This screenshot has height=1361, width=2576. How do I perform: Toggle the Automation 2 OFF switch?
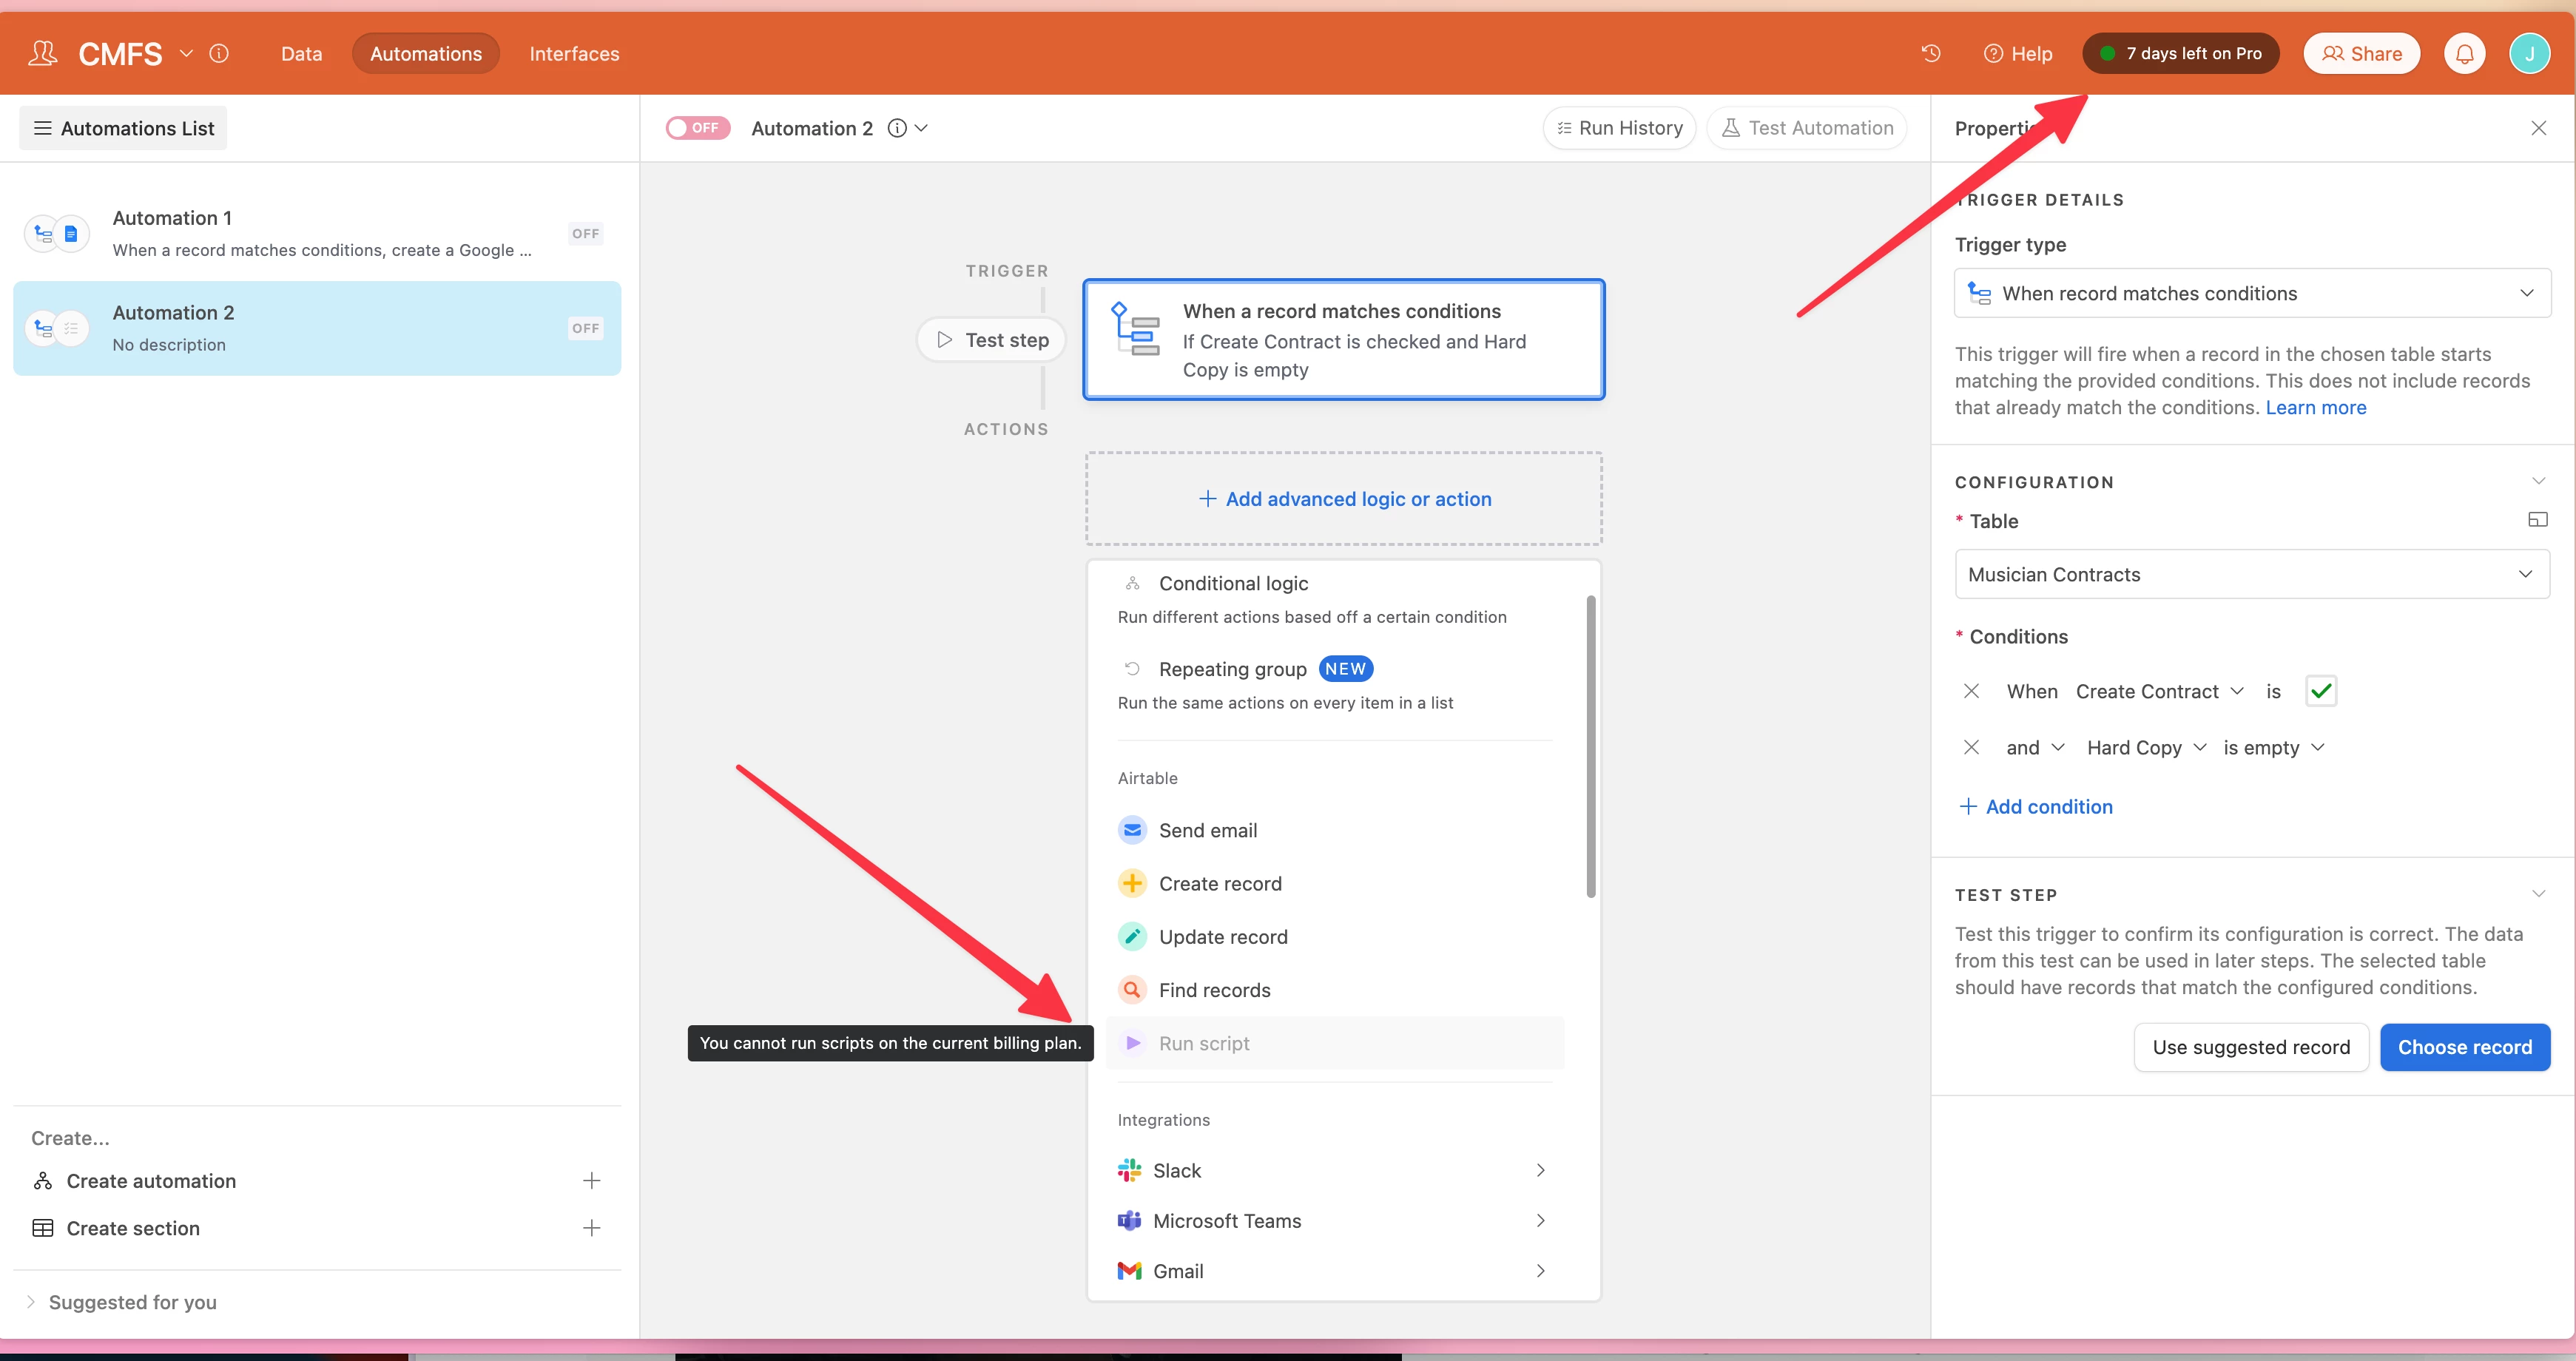[698, 128]
